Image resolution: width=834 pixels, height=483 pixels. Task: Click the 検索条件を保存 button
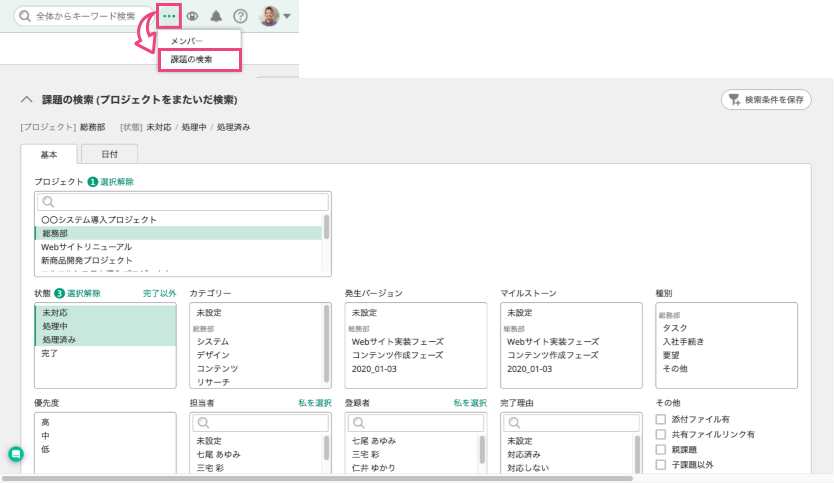pos(766,99)
